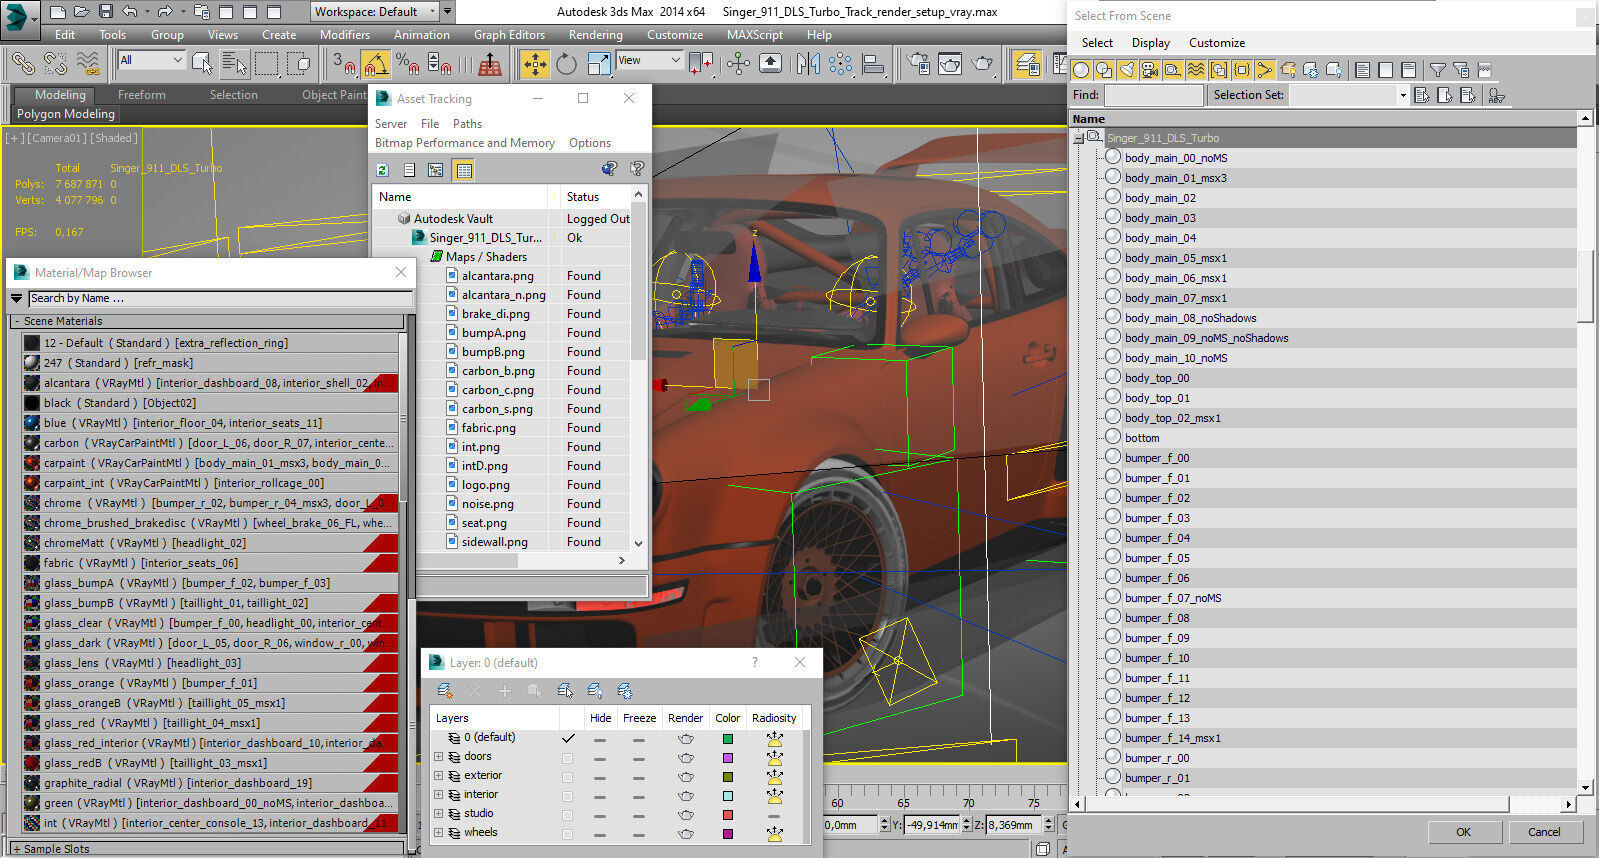Activate the Select and Rotate tool
1599x858 pixels.
[567, 64]
